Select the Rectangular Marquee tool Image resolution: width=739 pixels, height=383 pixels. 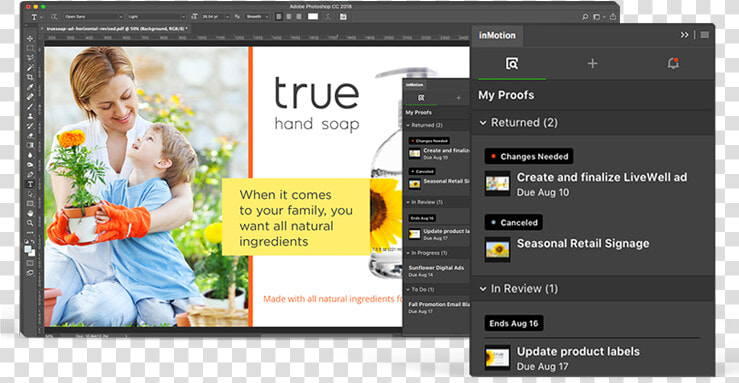tap(30, 48)
